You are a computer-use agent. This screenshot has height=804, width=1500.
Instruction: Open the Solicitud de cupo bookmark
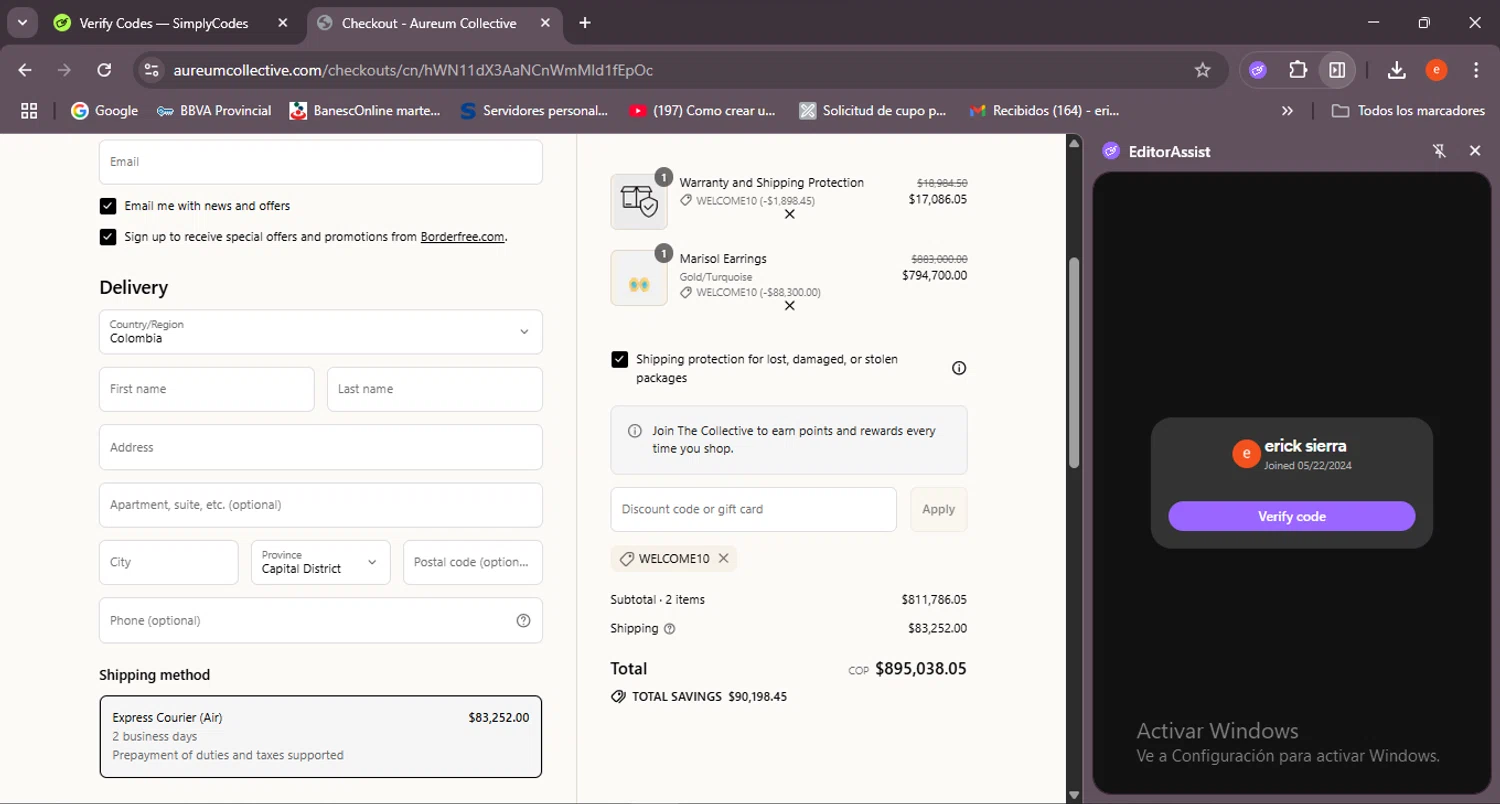873,111
